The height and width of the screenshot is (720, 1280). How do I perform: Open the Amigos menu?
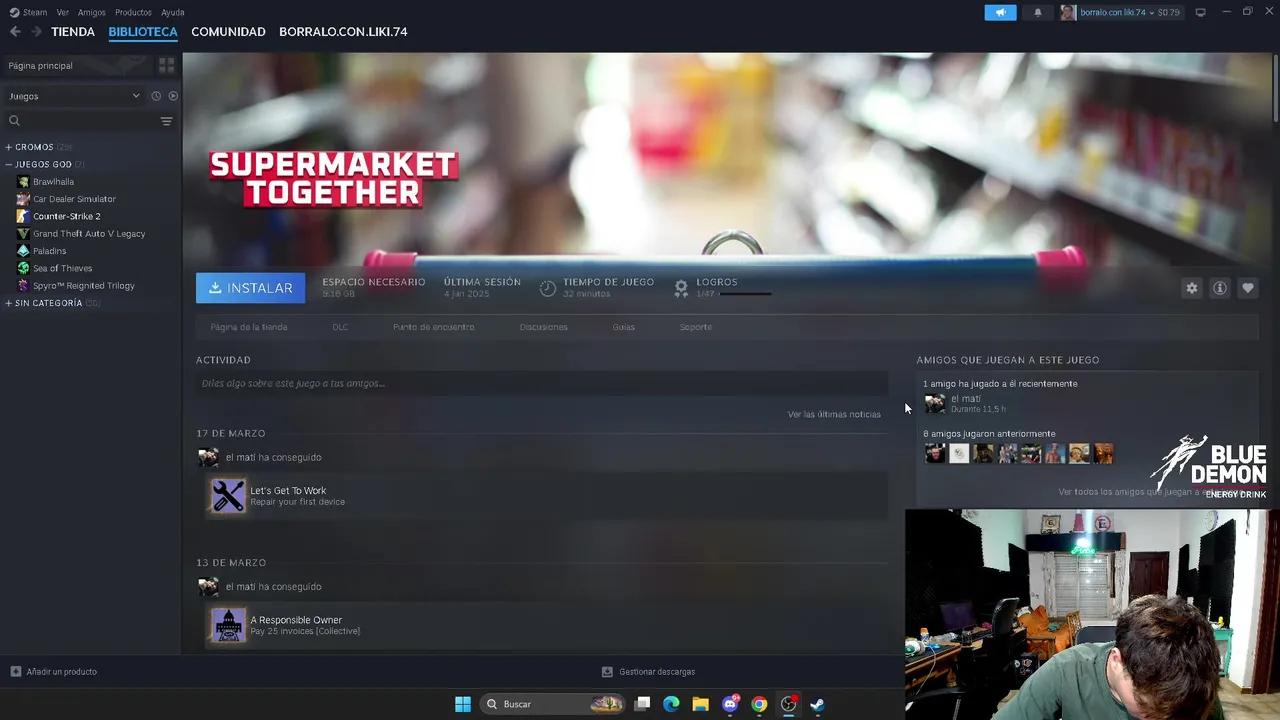click(x=92, y=12)
